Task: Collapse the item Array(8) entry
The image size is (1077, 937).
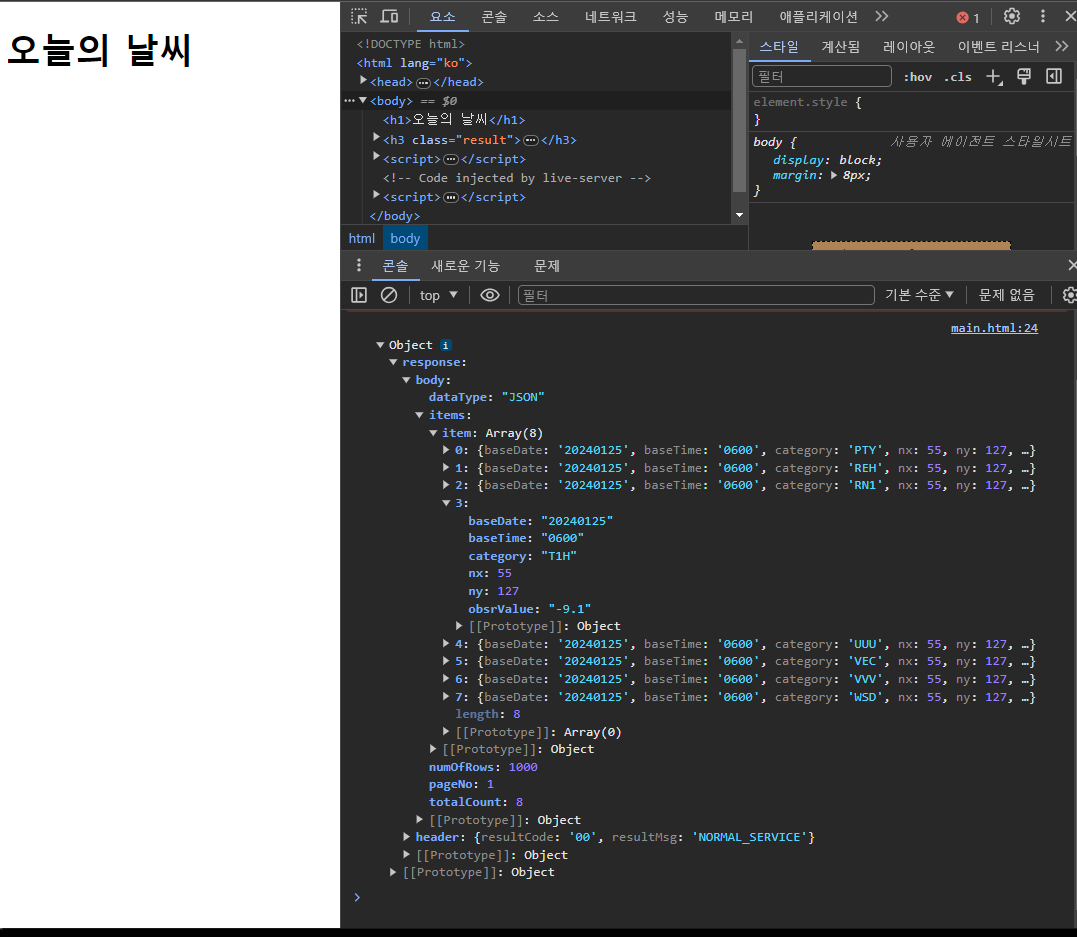Action: [x=433, y=433]
